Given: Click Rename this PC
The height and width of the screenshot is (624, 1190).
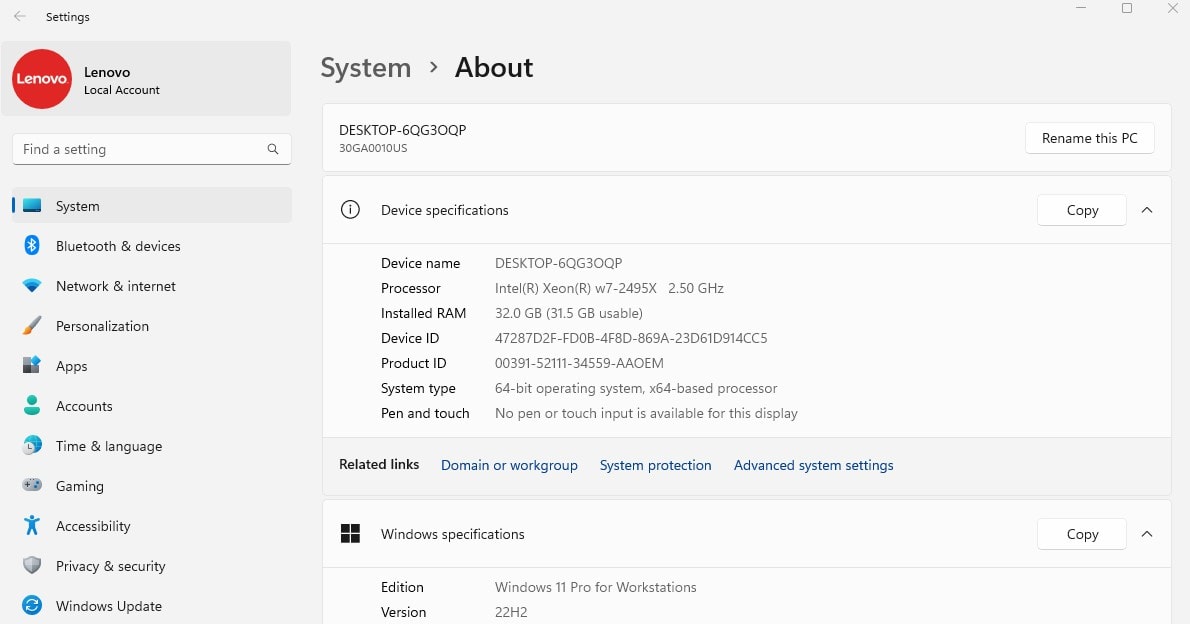Looking at the screenshot, I should point(1089,137).
